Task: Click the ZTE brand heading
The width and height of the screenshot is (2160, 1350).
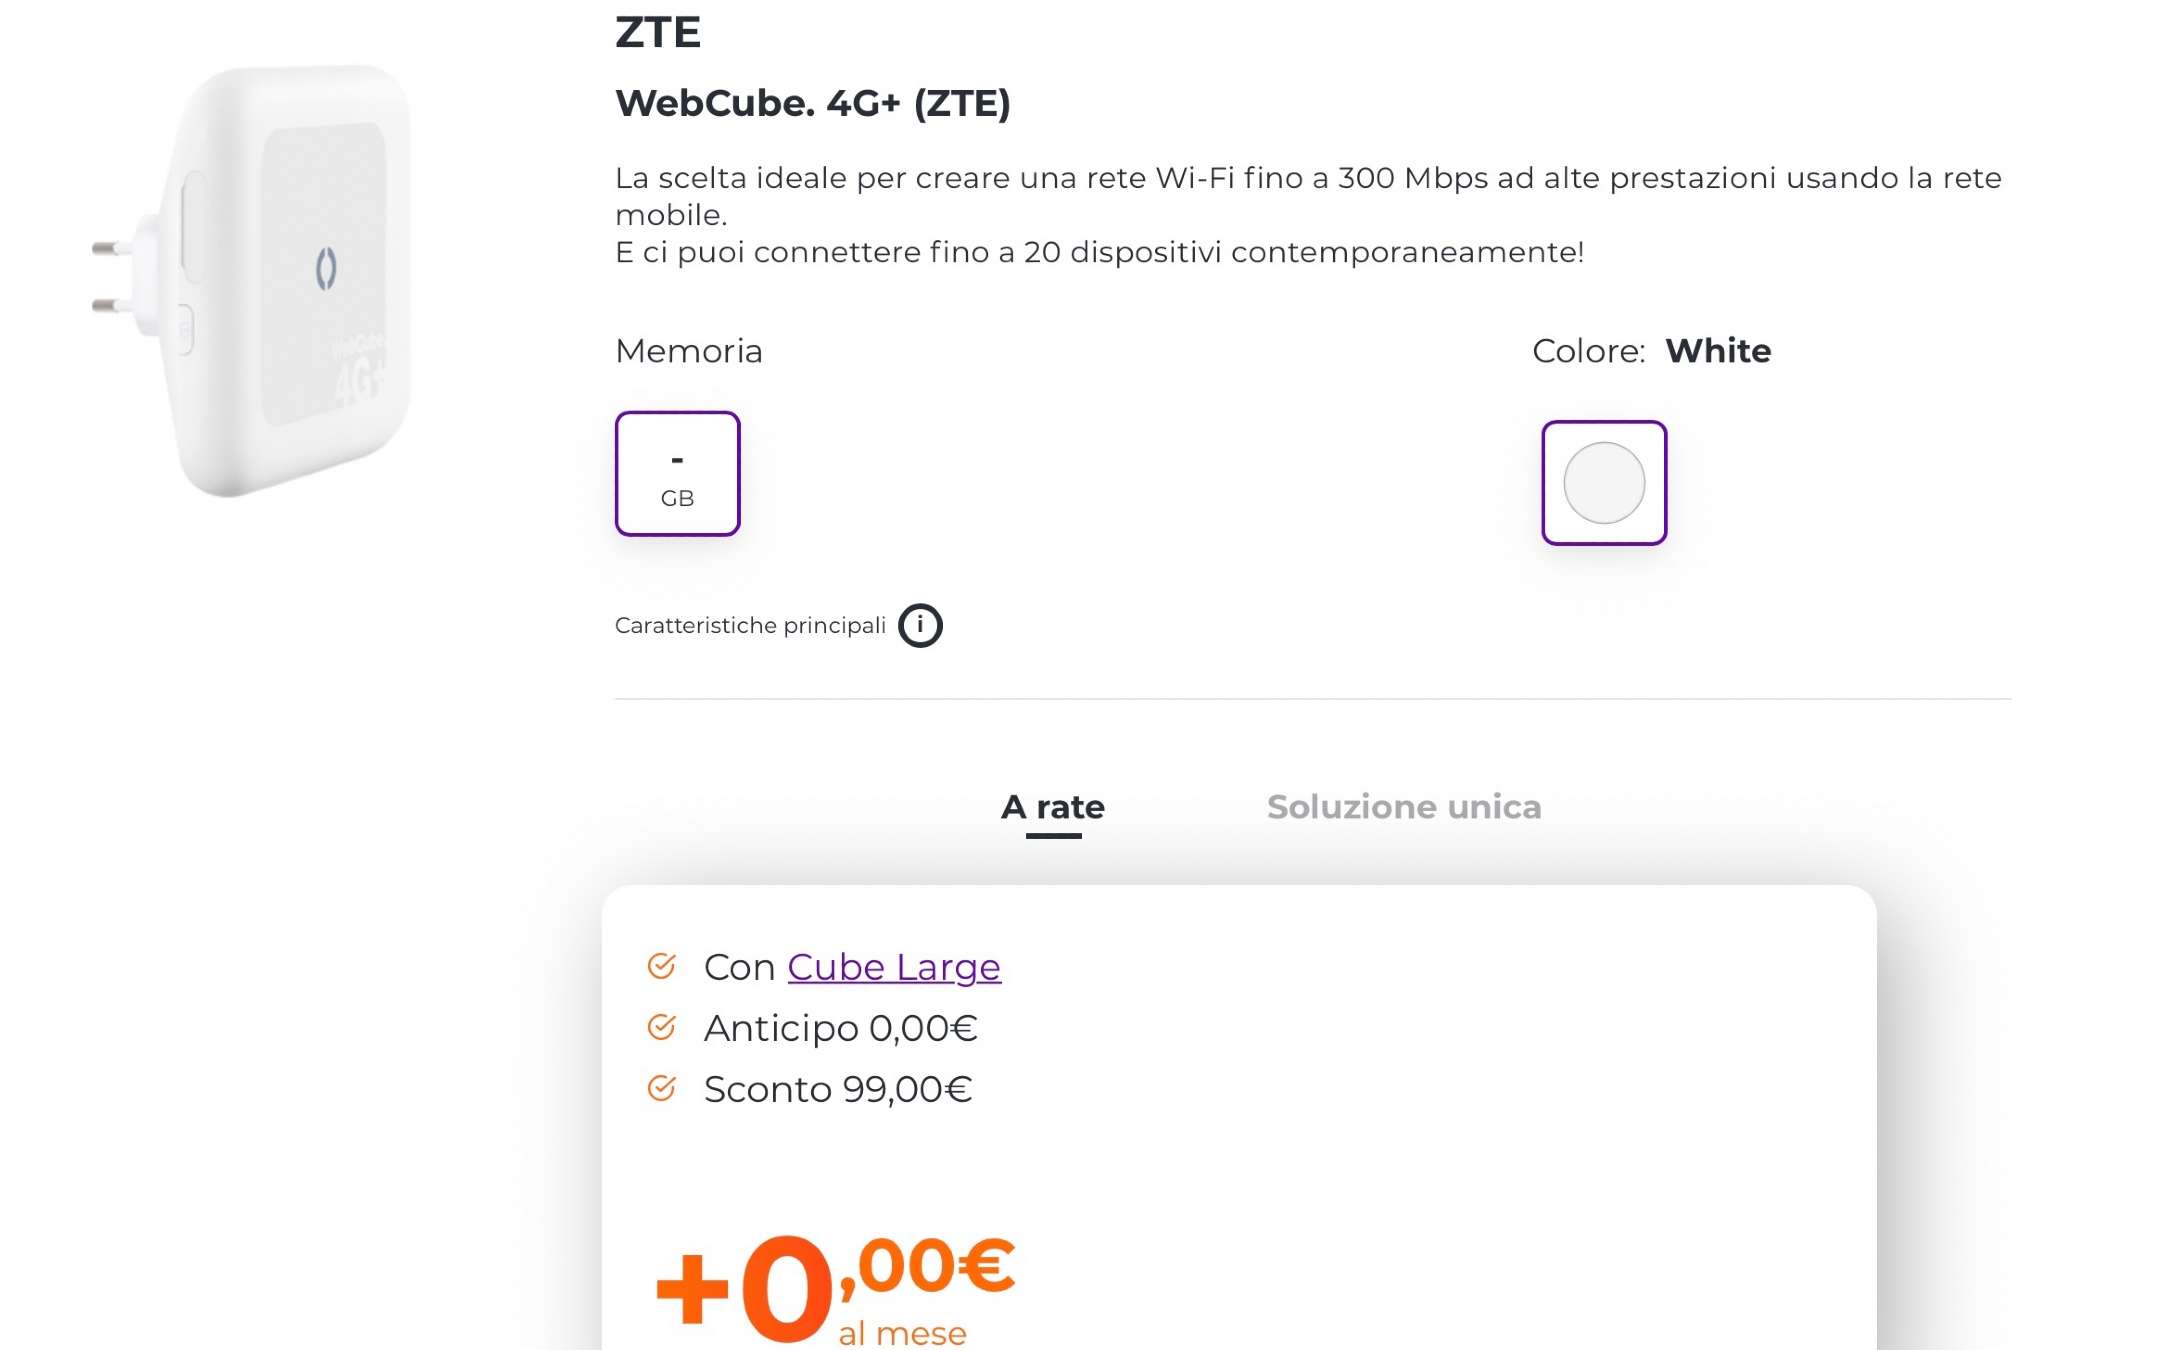Action: [657, 32]
